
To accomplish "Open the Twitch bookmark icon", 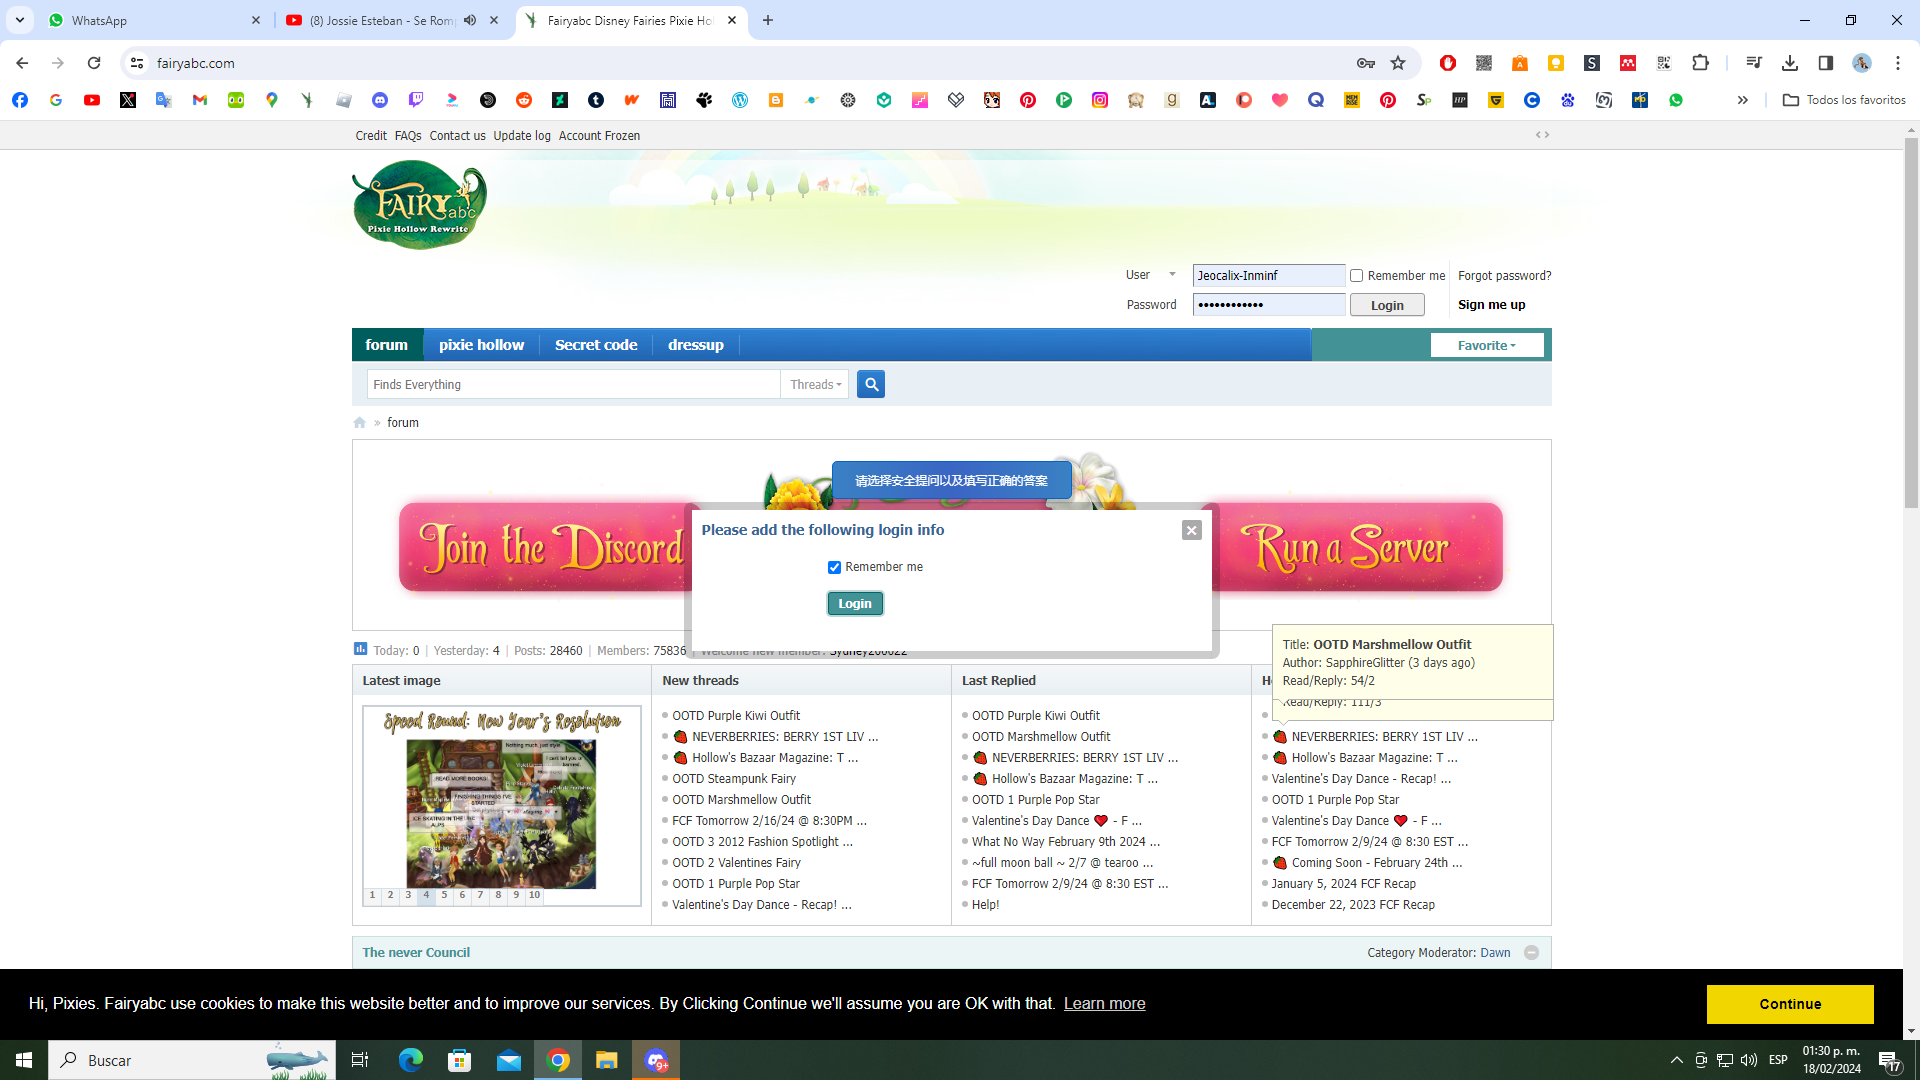I will 416,100.
